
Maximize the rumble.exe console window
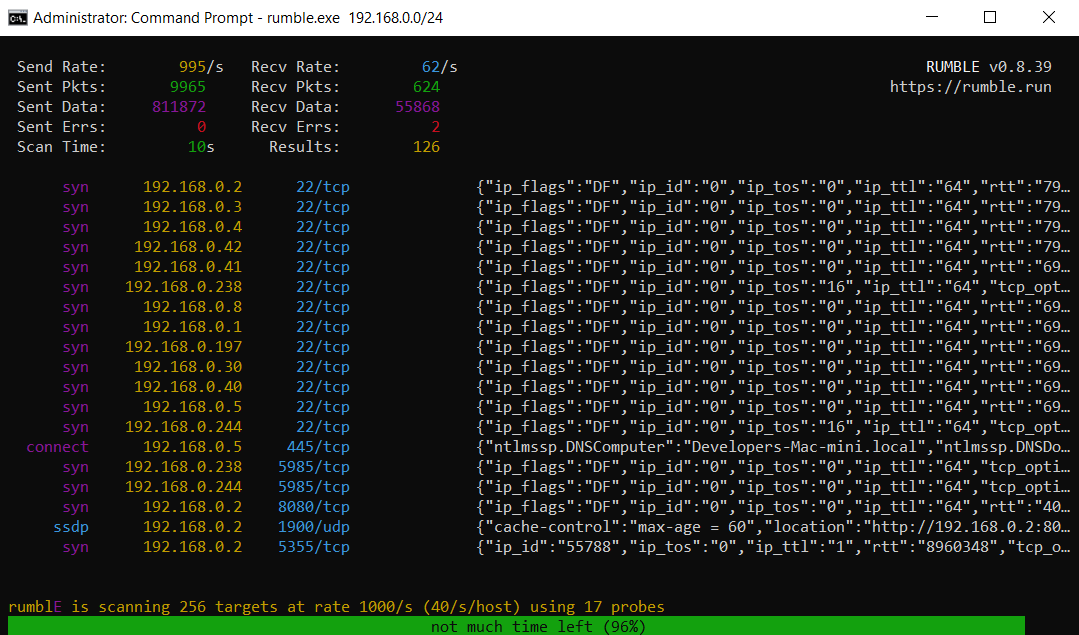[x=990, y=18]
